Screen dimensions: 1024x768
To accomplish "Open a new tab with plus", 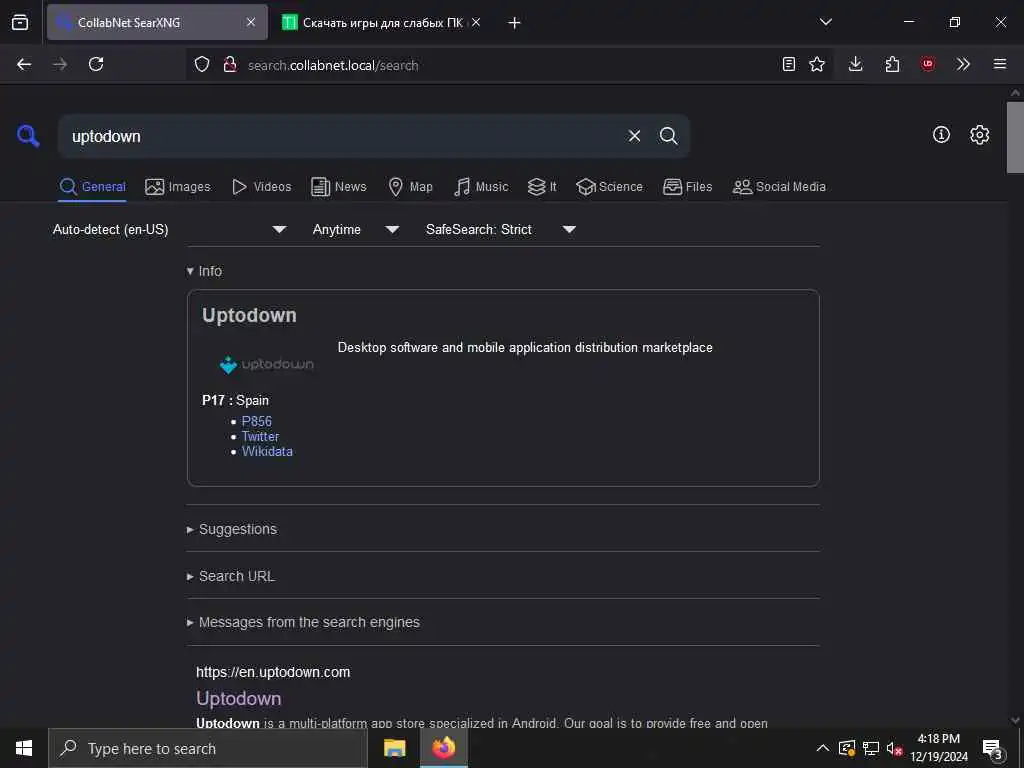I will pyautogui.click(x=515, y=23).
